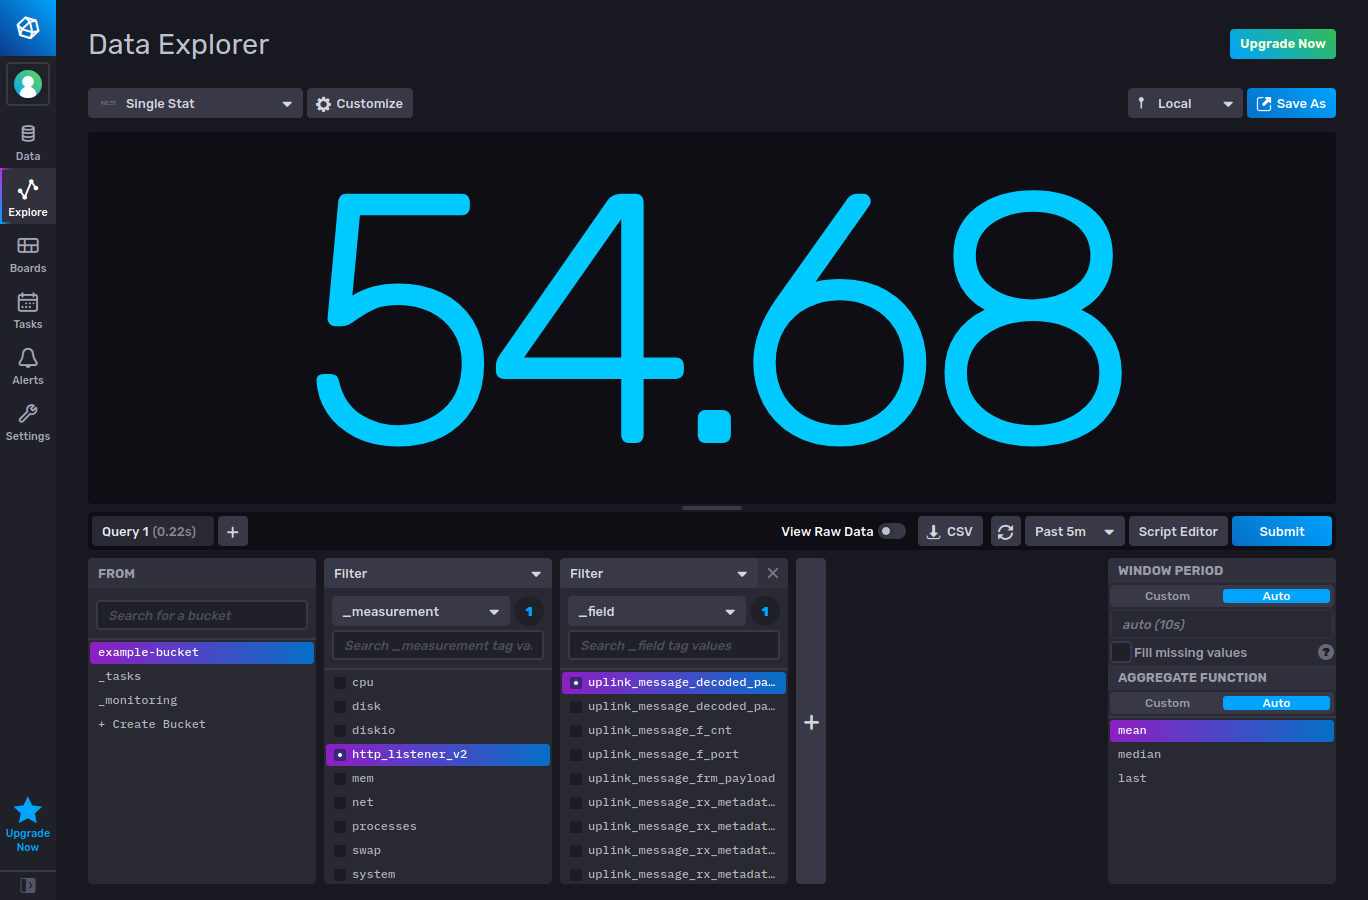Check the cpu measurement checkbox
This screenshot has height=900, width=1368.
pyautogui.click(x=341, y=682)
